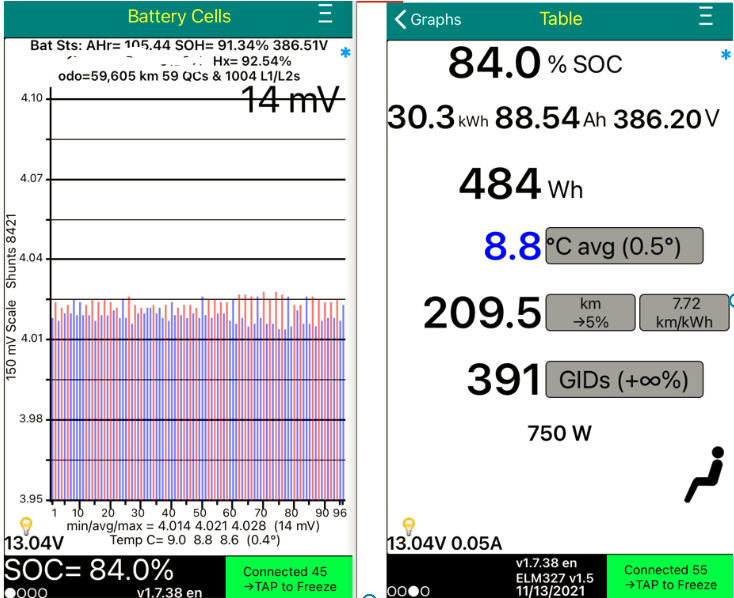734x598 pixels.
Task: Tap the blue Bluetooth indicator on Battery Cells screen
Action: click(345, 52)
